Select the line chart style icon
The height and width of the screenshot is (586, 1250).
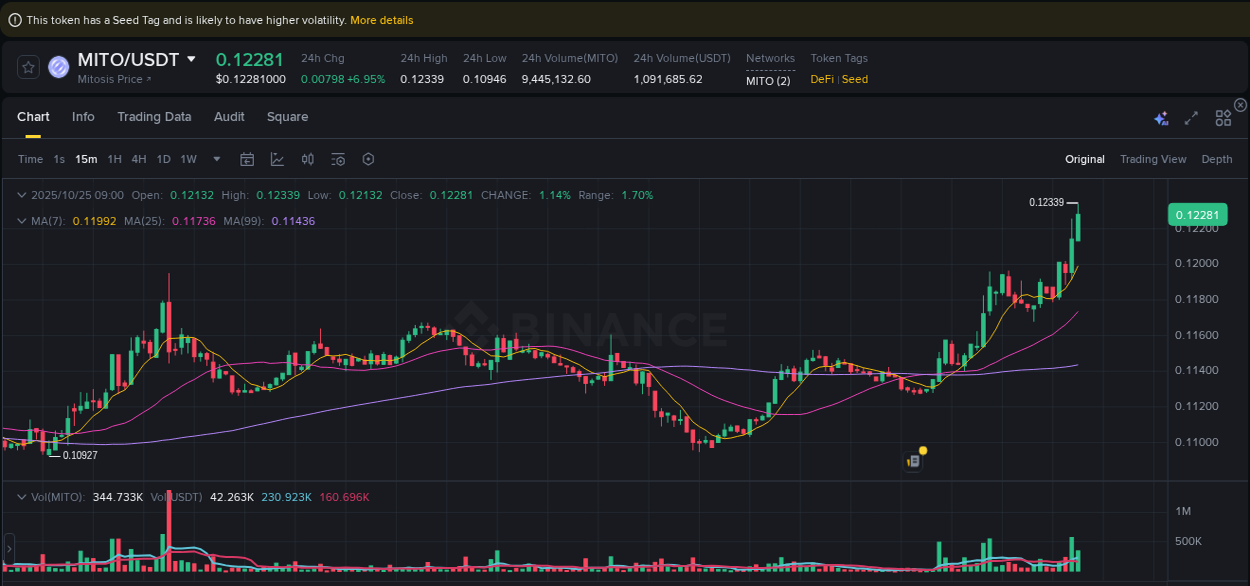[x=277, y=159]
